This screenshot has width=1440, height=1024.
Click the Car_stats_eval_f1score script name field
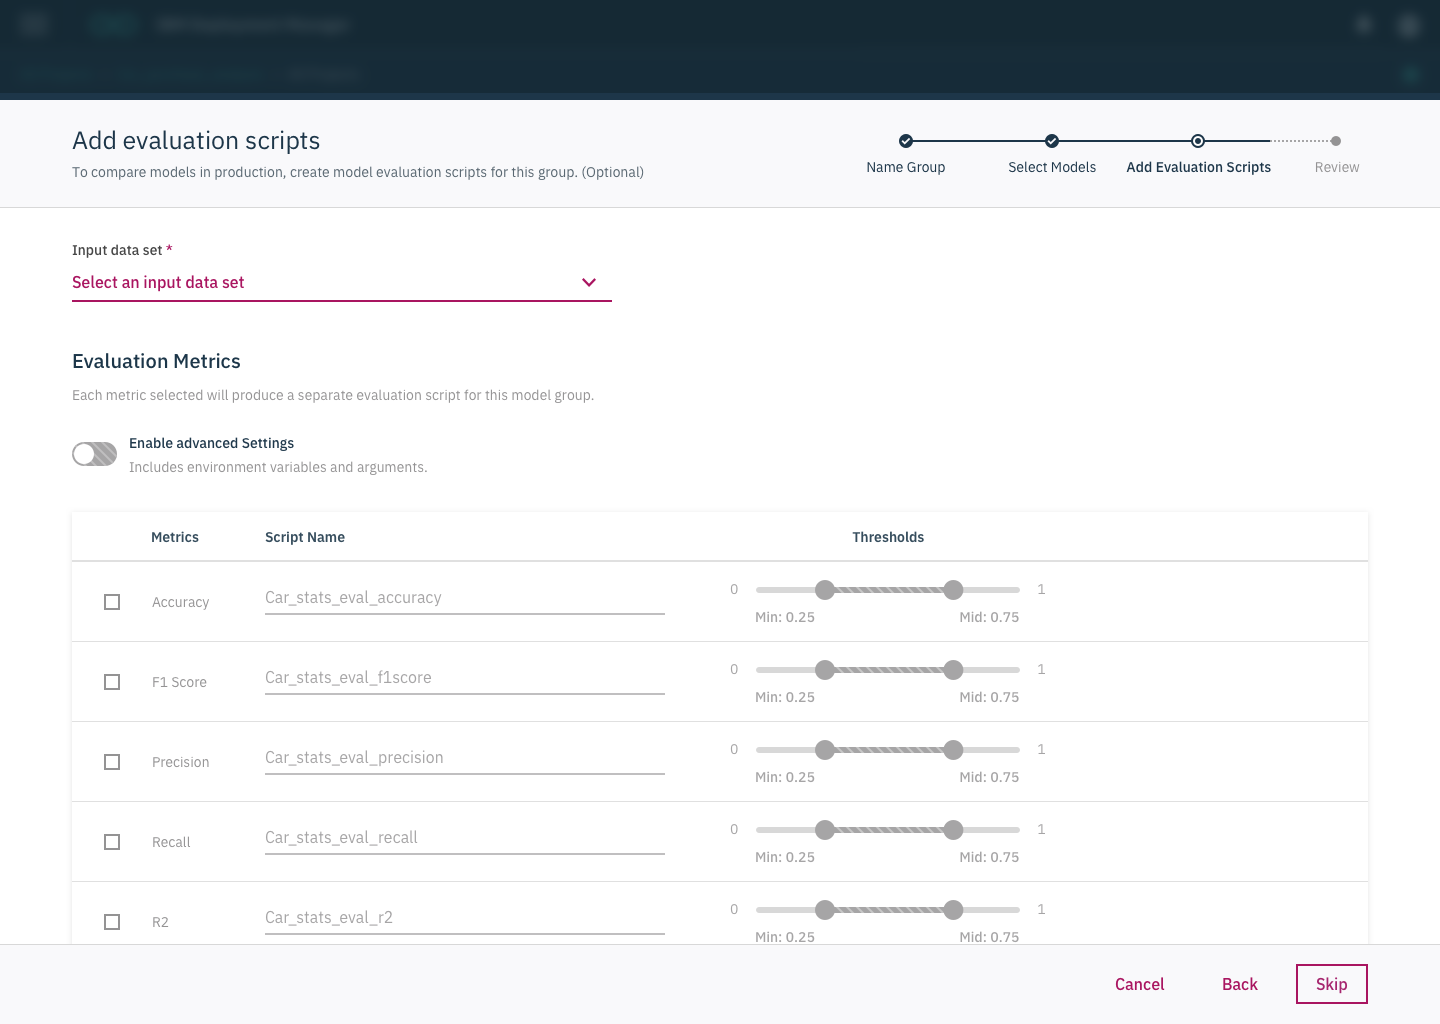click(465, 678)
